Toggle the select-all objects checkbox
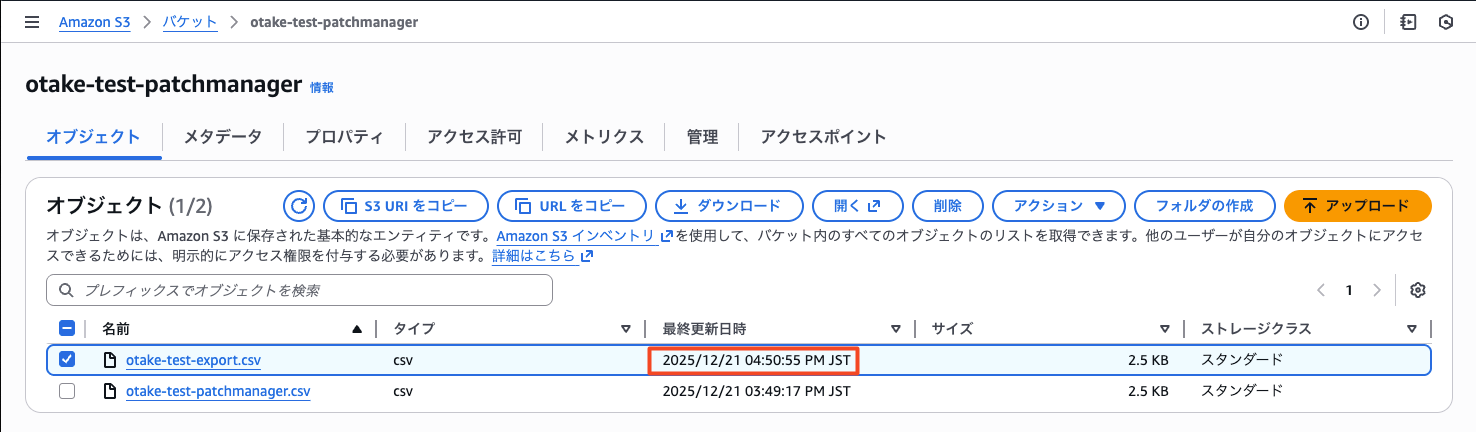This screenshot has width=1476, height=432. pyautogui.click(x=67, y=328)
